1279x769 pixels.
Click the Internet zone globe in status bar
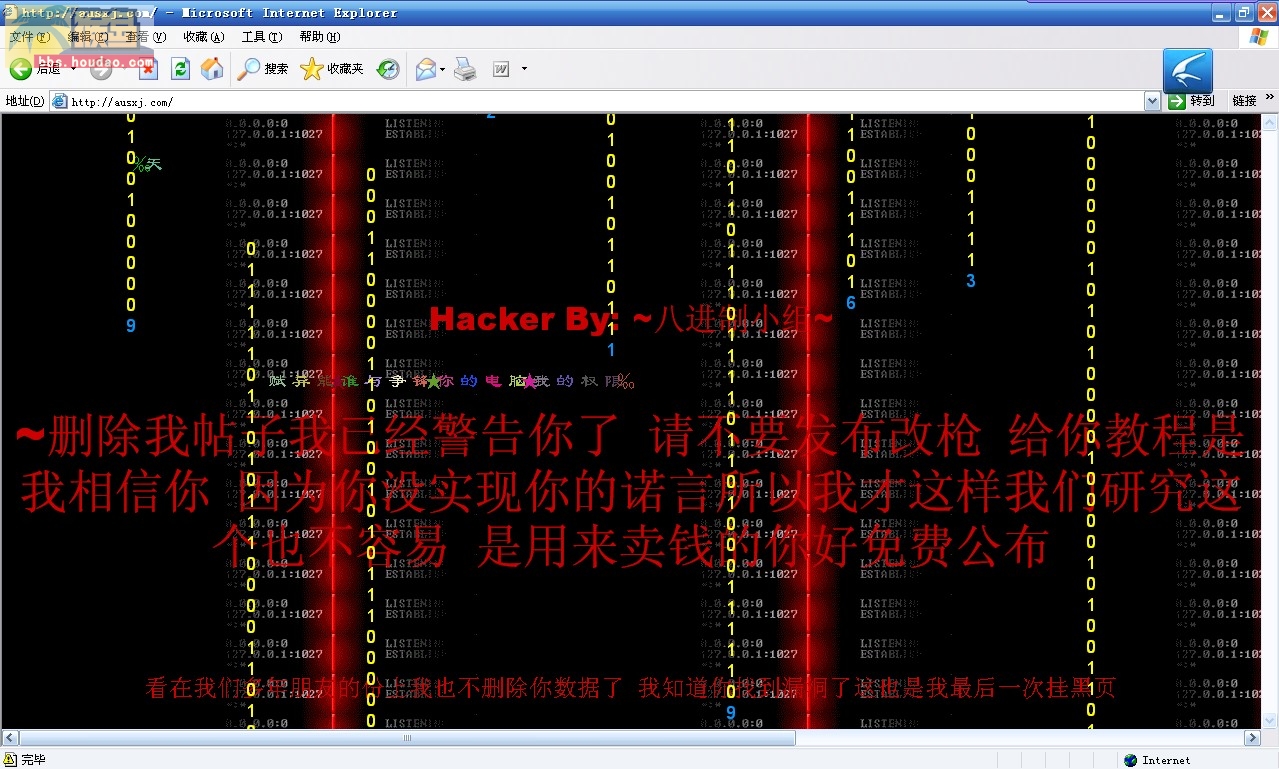1131,760
